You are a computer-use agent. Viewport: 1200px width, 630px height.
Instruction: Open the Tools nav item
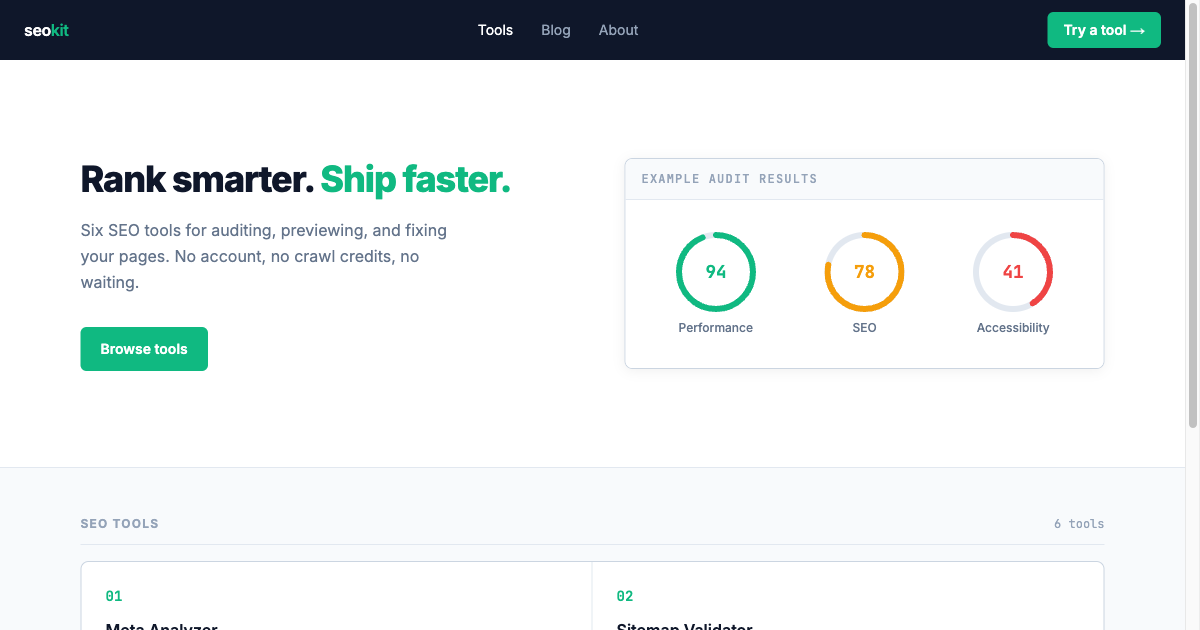tap(495, 30)
